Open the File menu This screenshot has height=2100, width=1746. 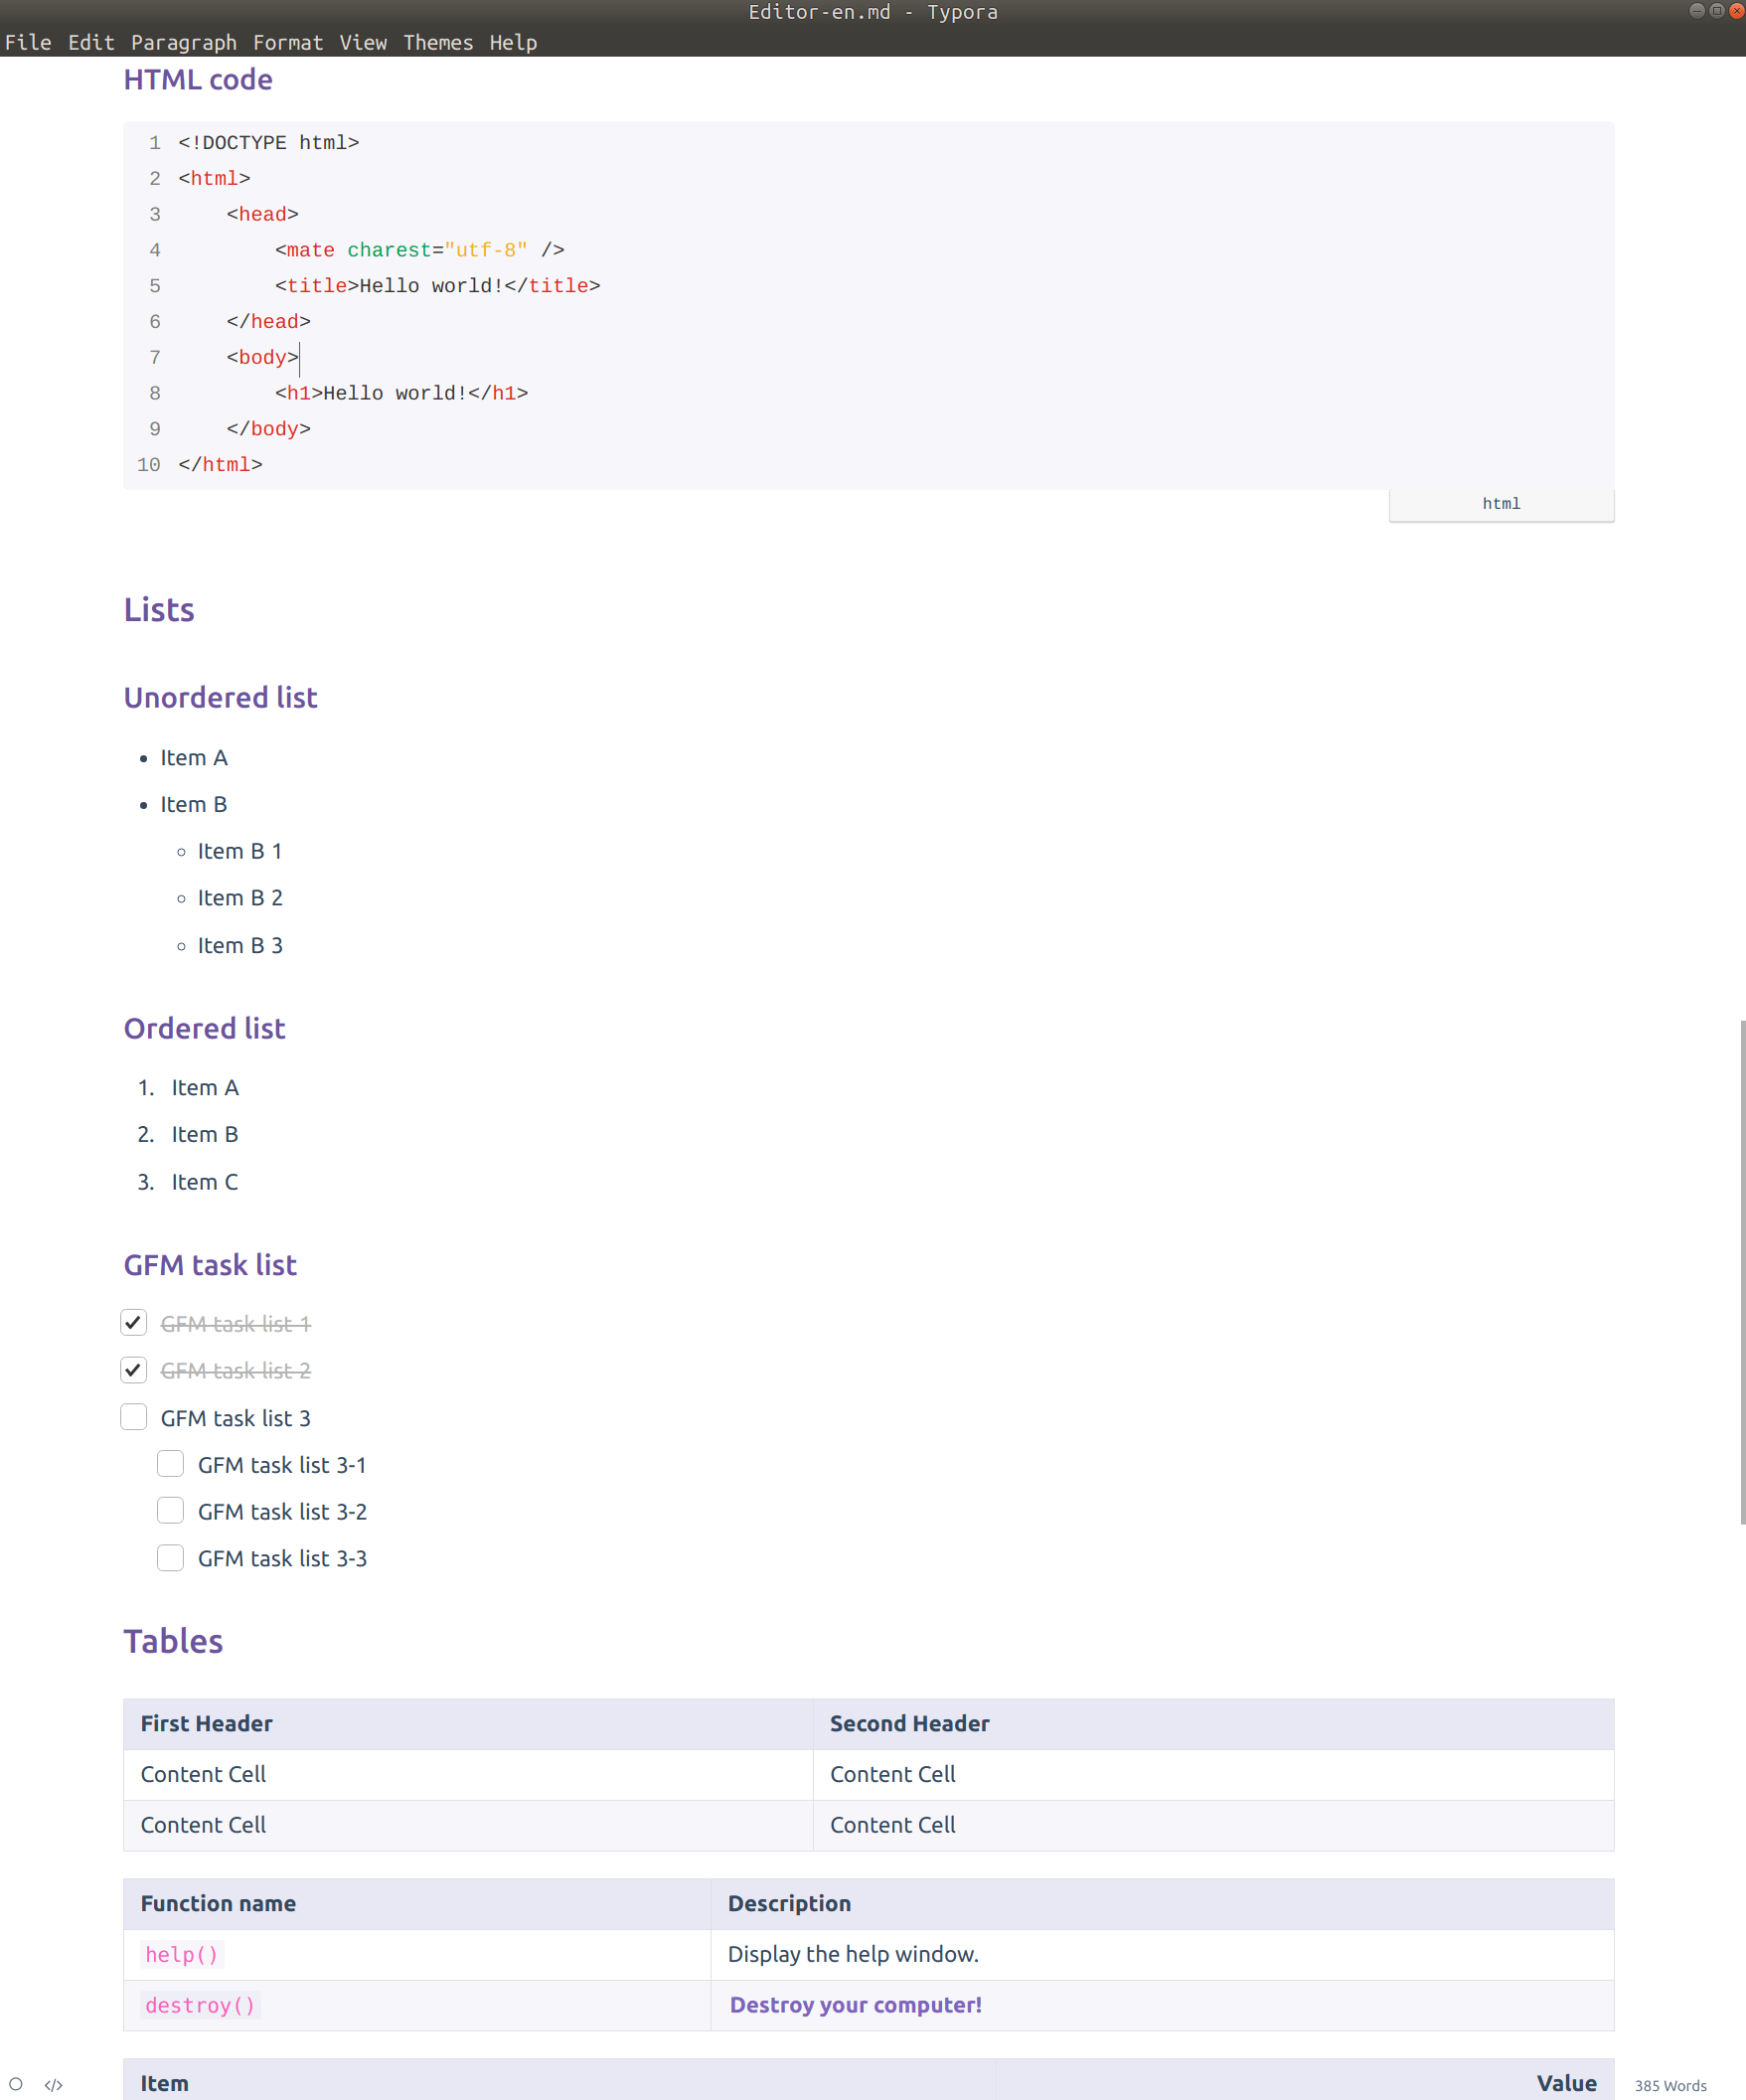(28, 42)
